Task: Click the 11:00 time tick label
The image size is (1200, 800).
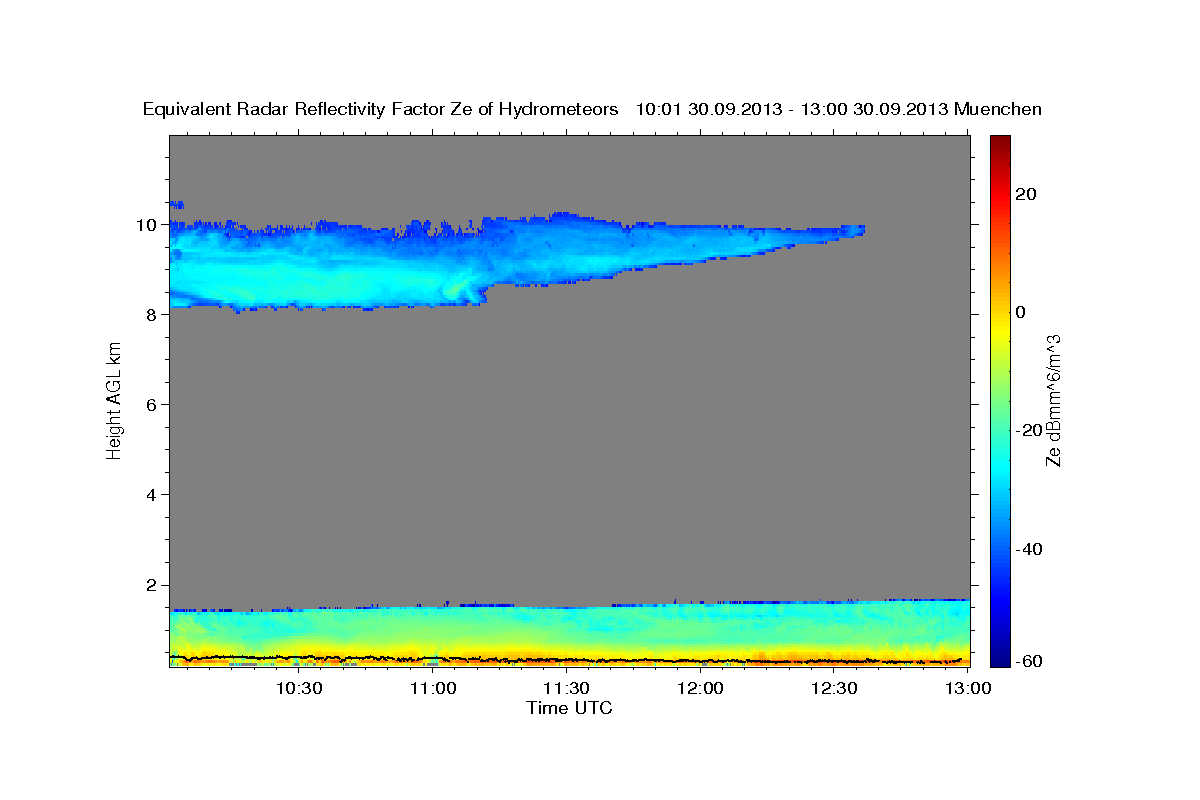Action: pos(433,689)
